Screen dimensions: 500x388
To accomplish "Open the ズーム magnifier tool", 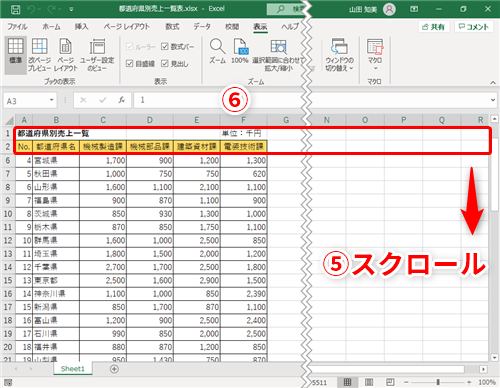I will click(217, 51).
